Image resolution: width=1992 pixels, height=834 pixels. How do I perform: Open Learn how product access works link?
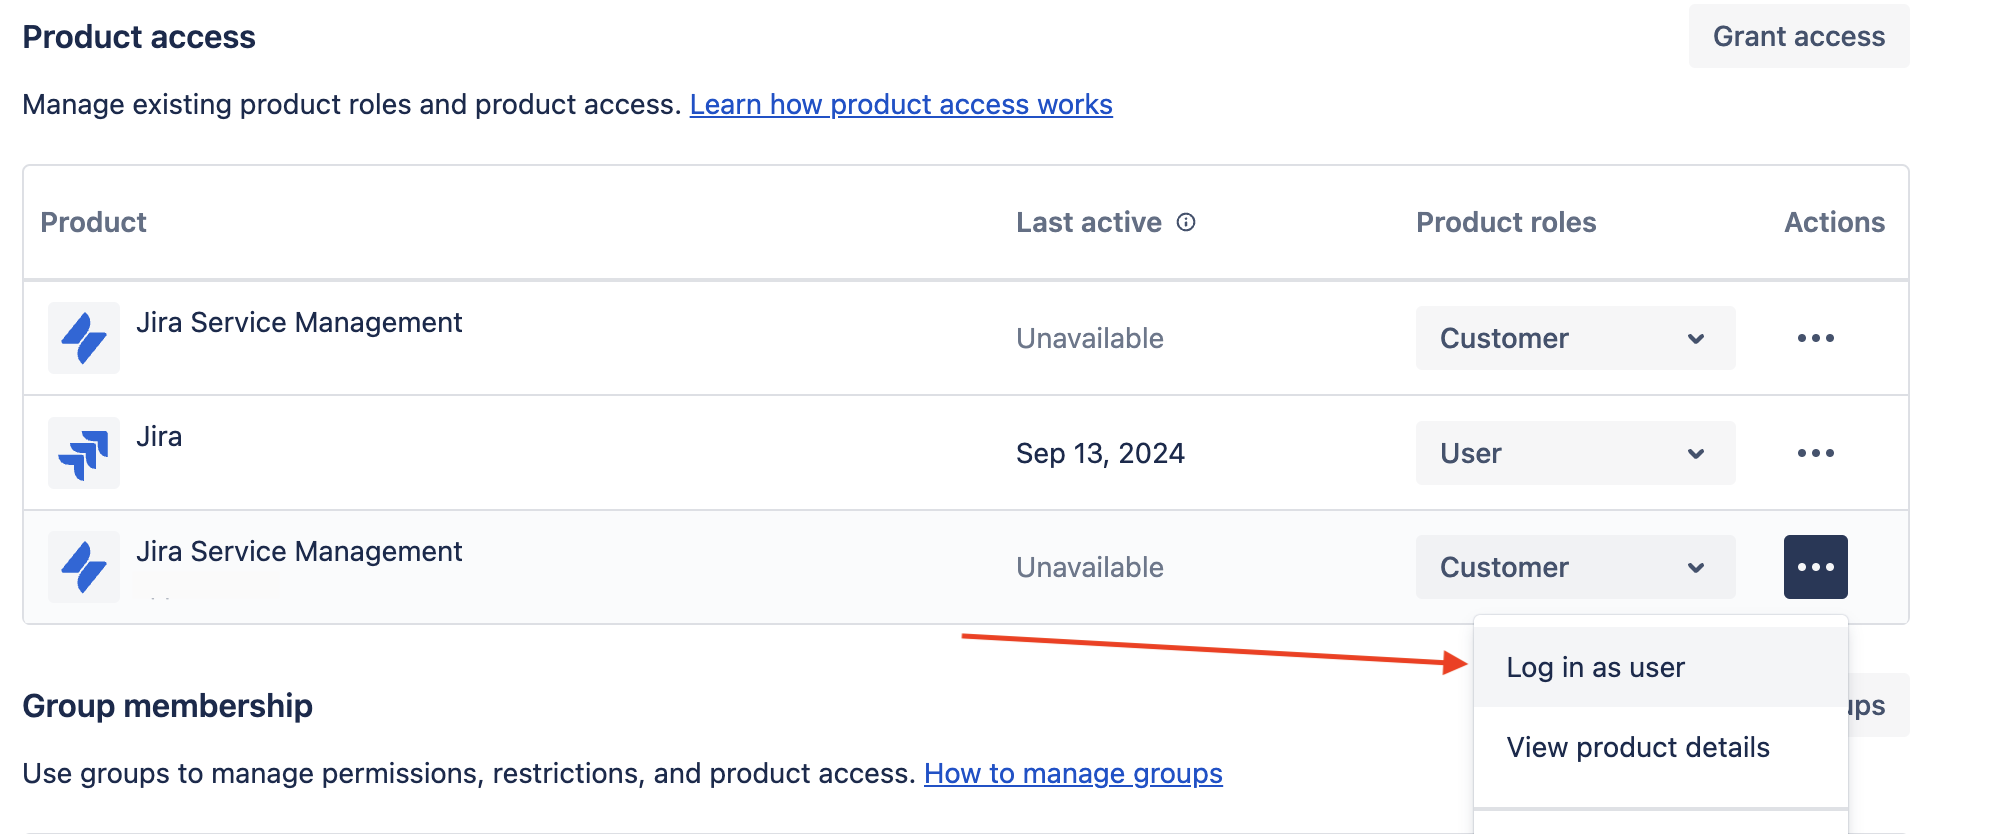click(x=901, y=104)
